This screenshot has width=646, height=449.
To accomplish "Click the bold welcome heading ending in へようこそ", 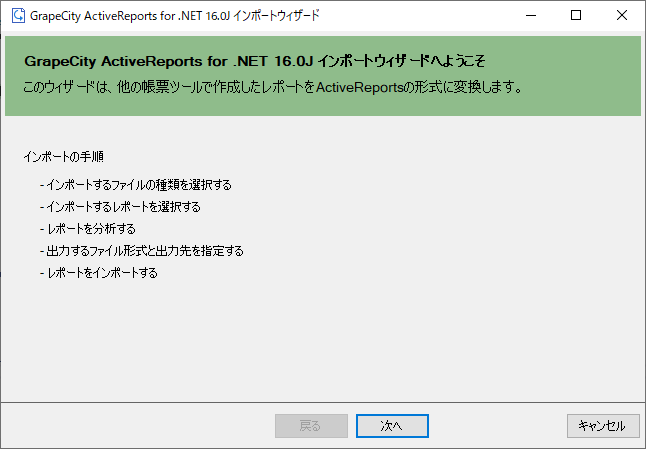I will [x=255, y=61].
